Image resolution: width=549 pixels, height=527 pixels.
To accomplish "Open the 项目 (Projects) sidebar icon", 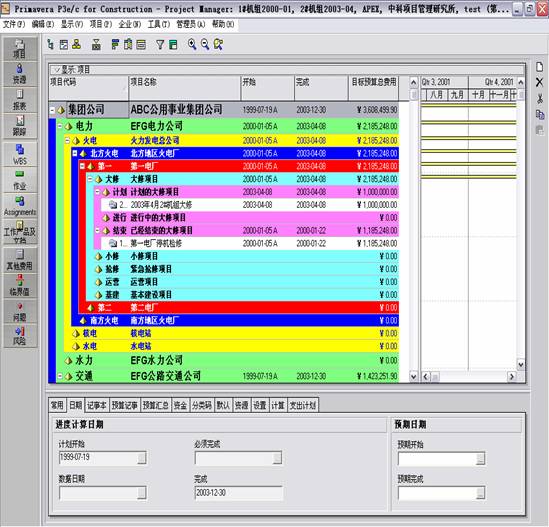I will (x=20, y=49).
